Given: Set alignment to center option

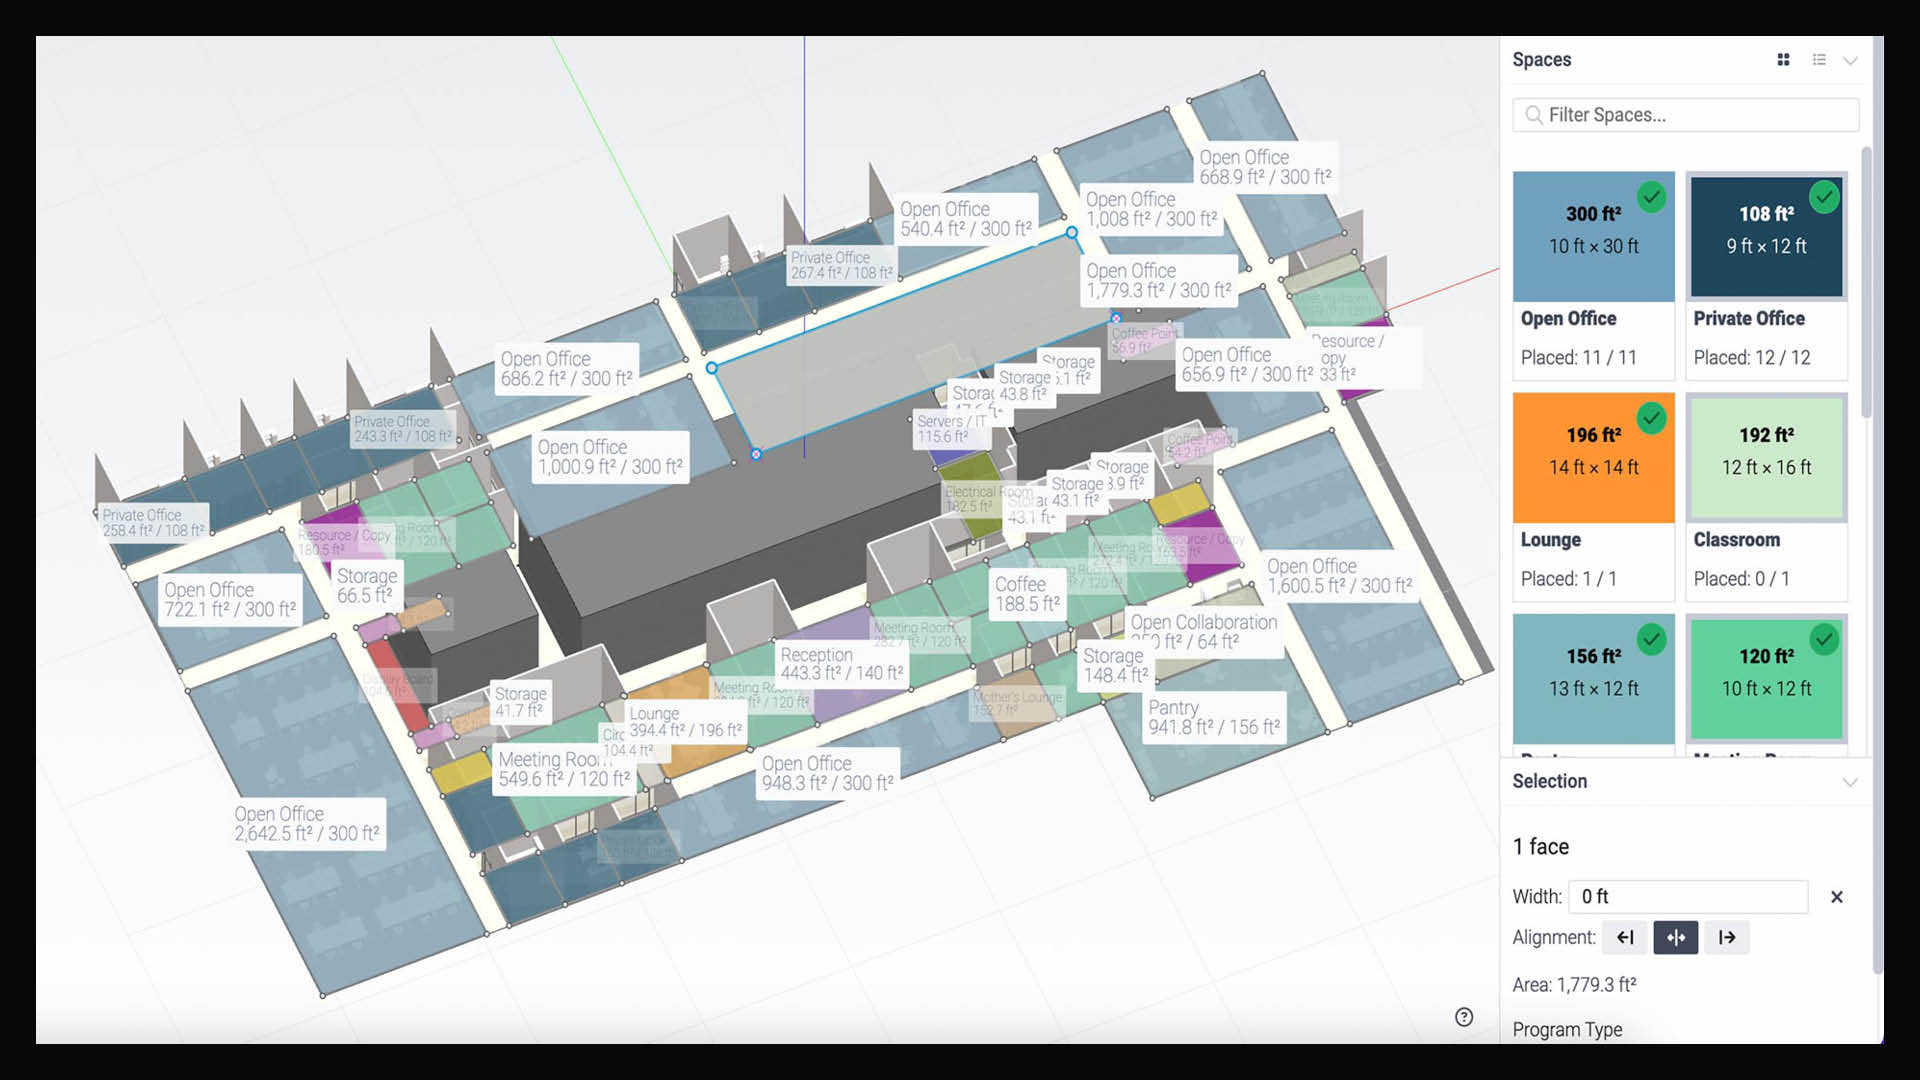Looking at the screenshot, I should point(1676,938).
